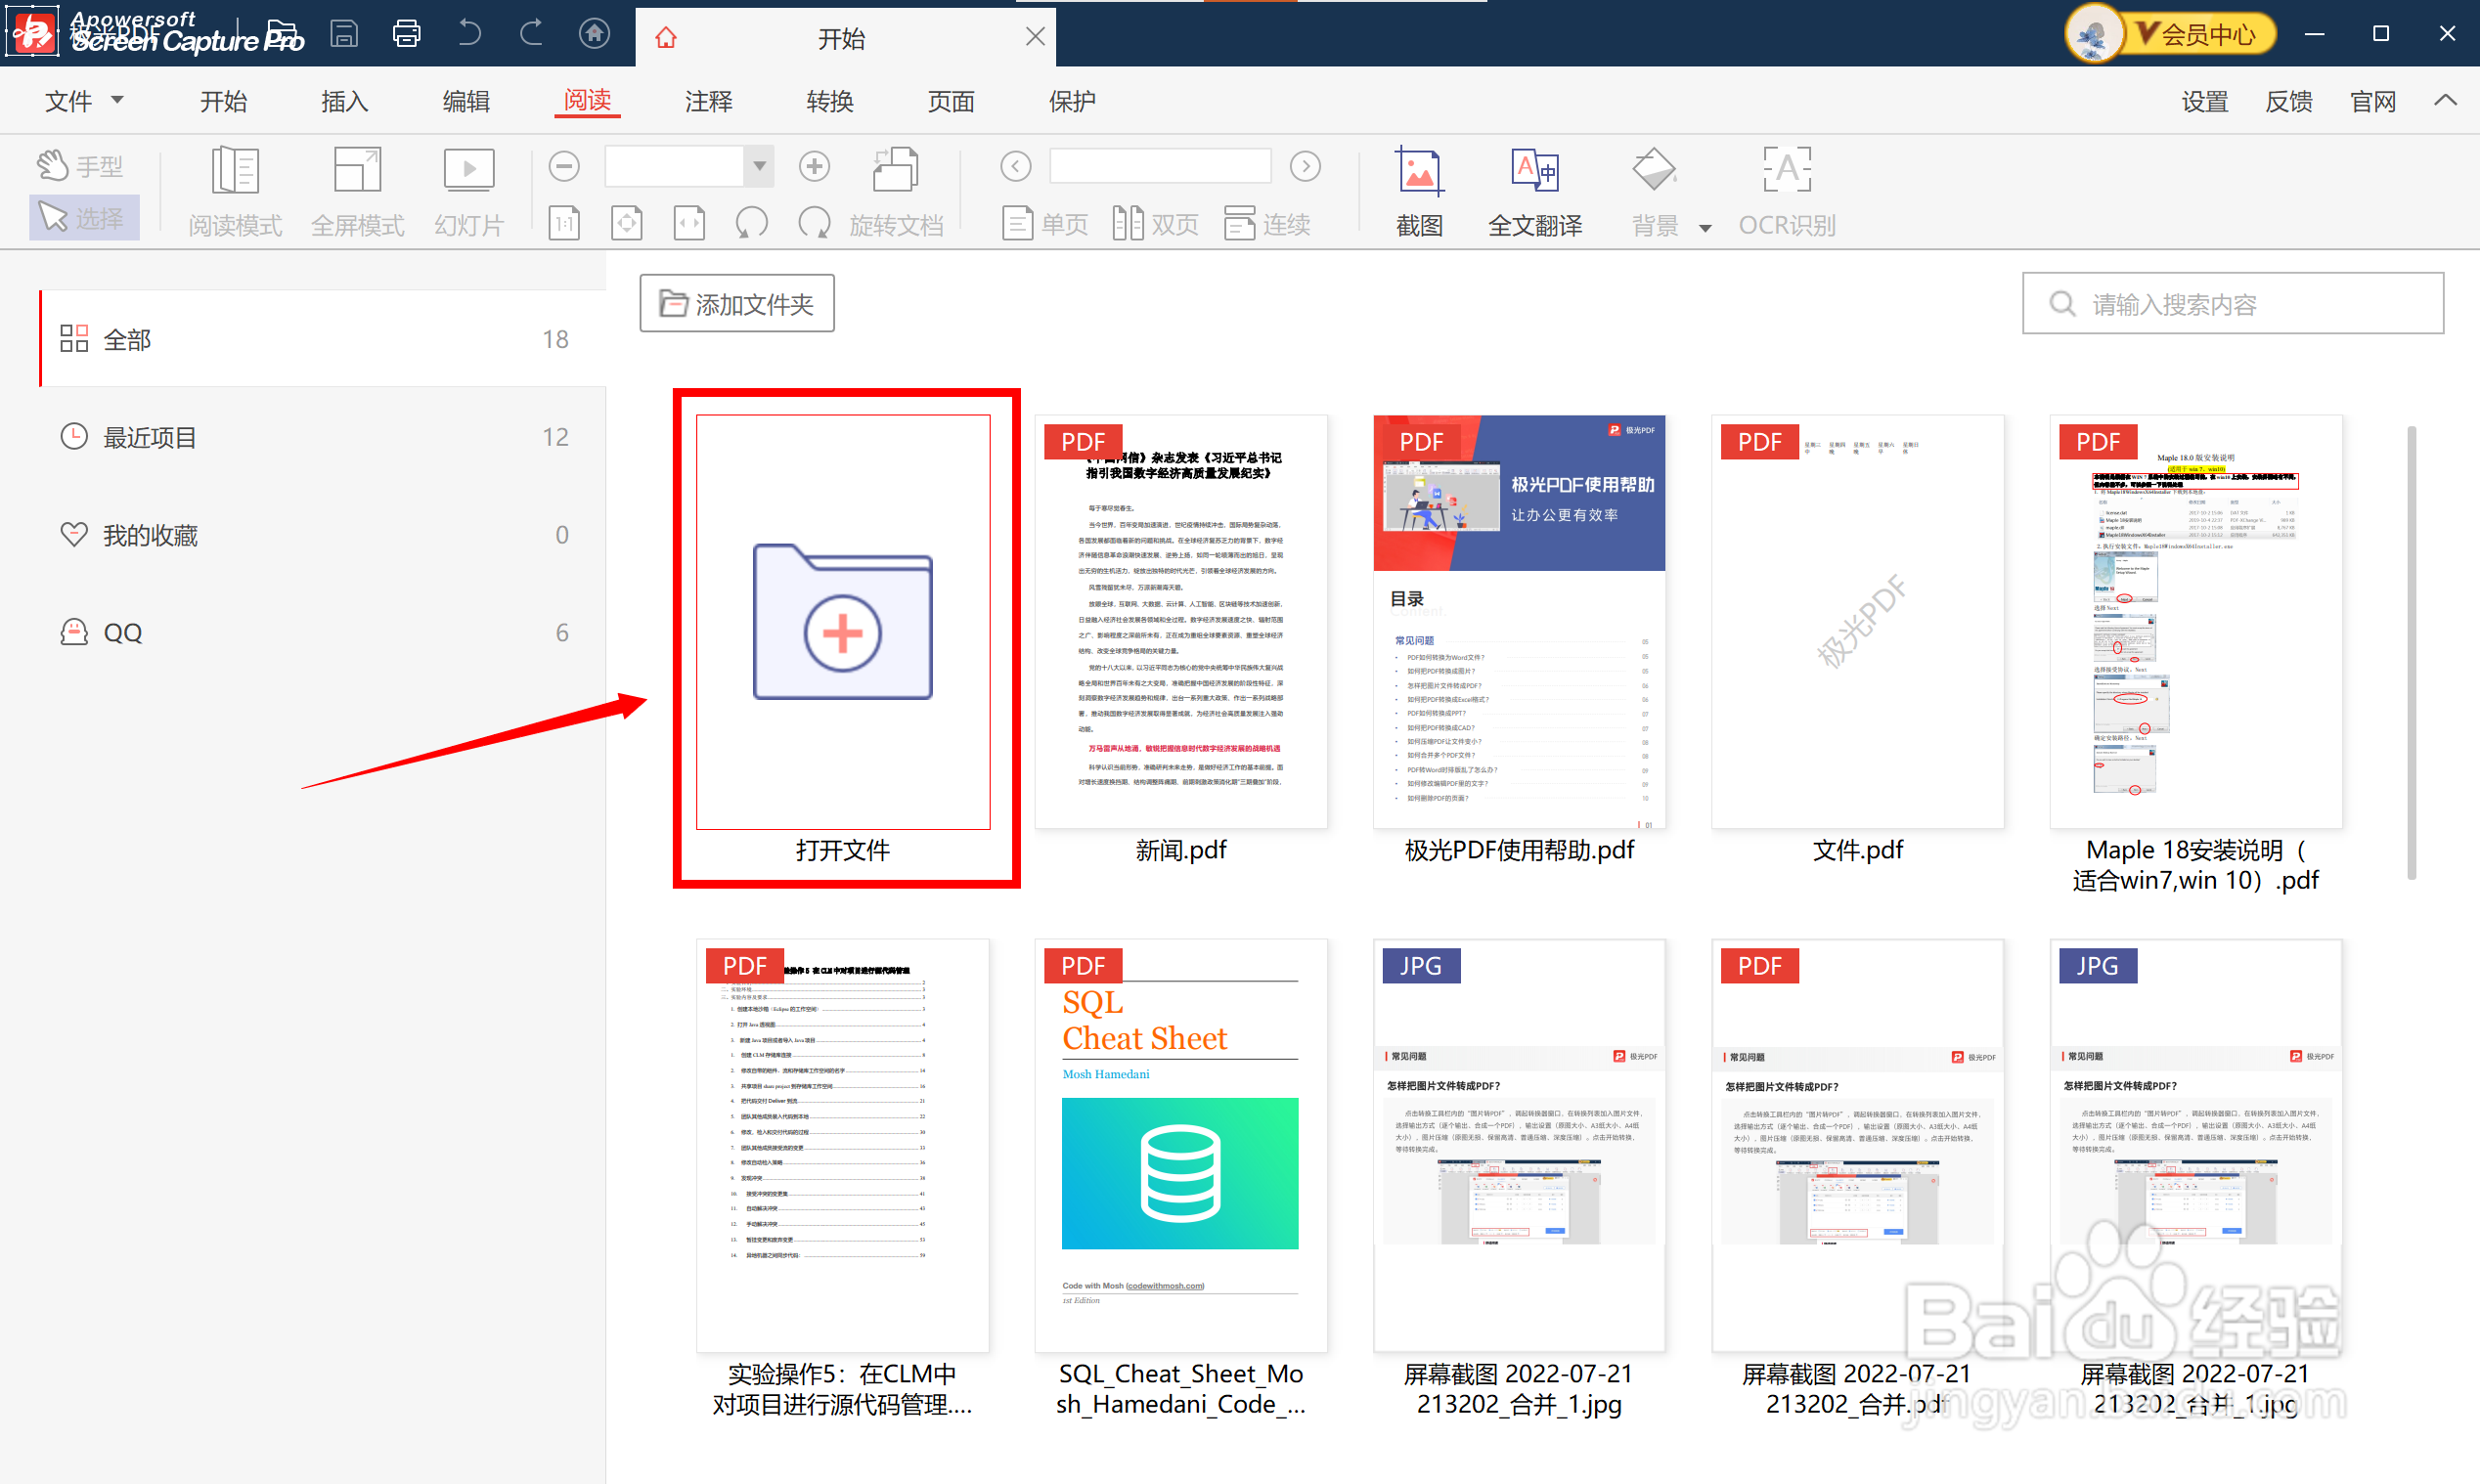
Task: Switch to the 注释 ribbon tab
Action: click(x=708, y=101)
